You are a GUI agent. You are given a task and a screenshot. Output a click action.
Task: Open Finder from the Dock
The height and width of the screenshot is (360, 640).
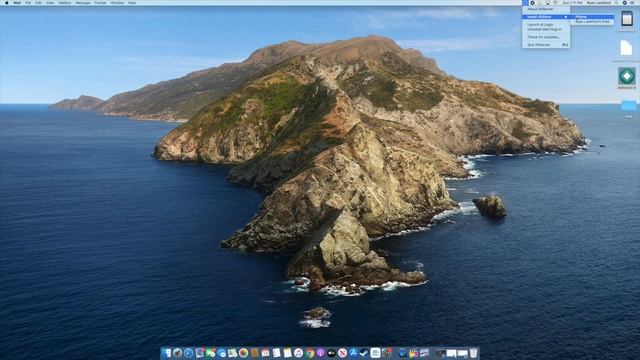click(166, 353)
